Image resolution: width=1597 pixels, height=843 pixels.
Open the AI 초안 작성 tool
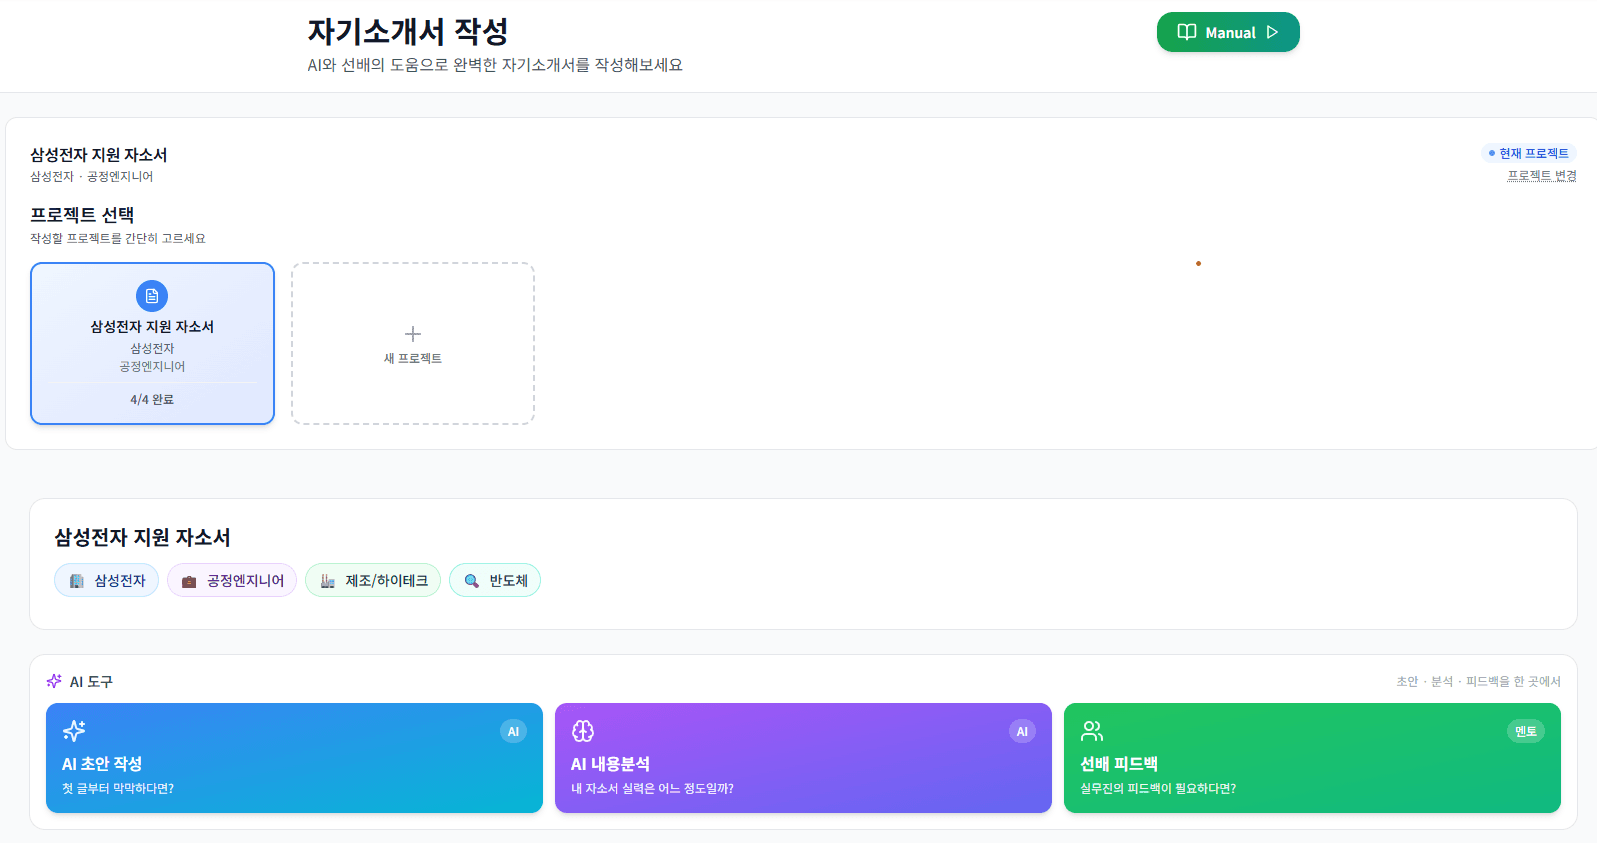coord(294,758)
